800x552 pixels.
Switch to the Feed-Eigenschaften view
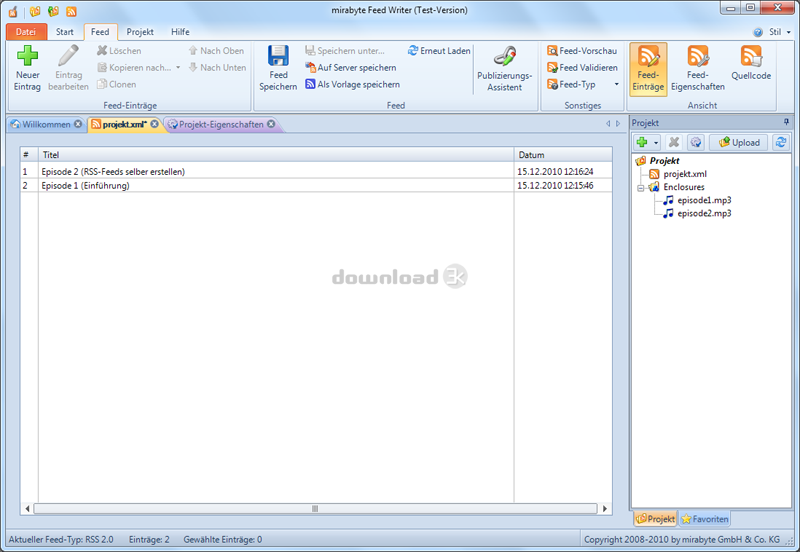[x=697, y=69]
